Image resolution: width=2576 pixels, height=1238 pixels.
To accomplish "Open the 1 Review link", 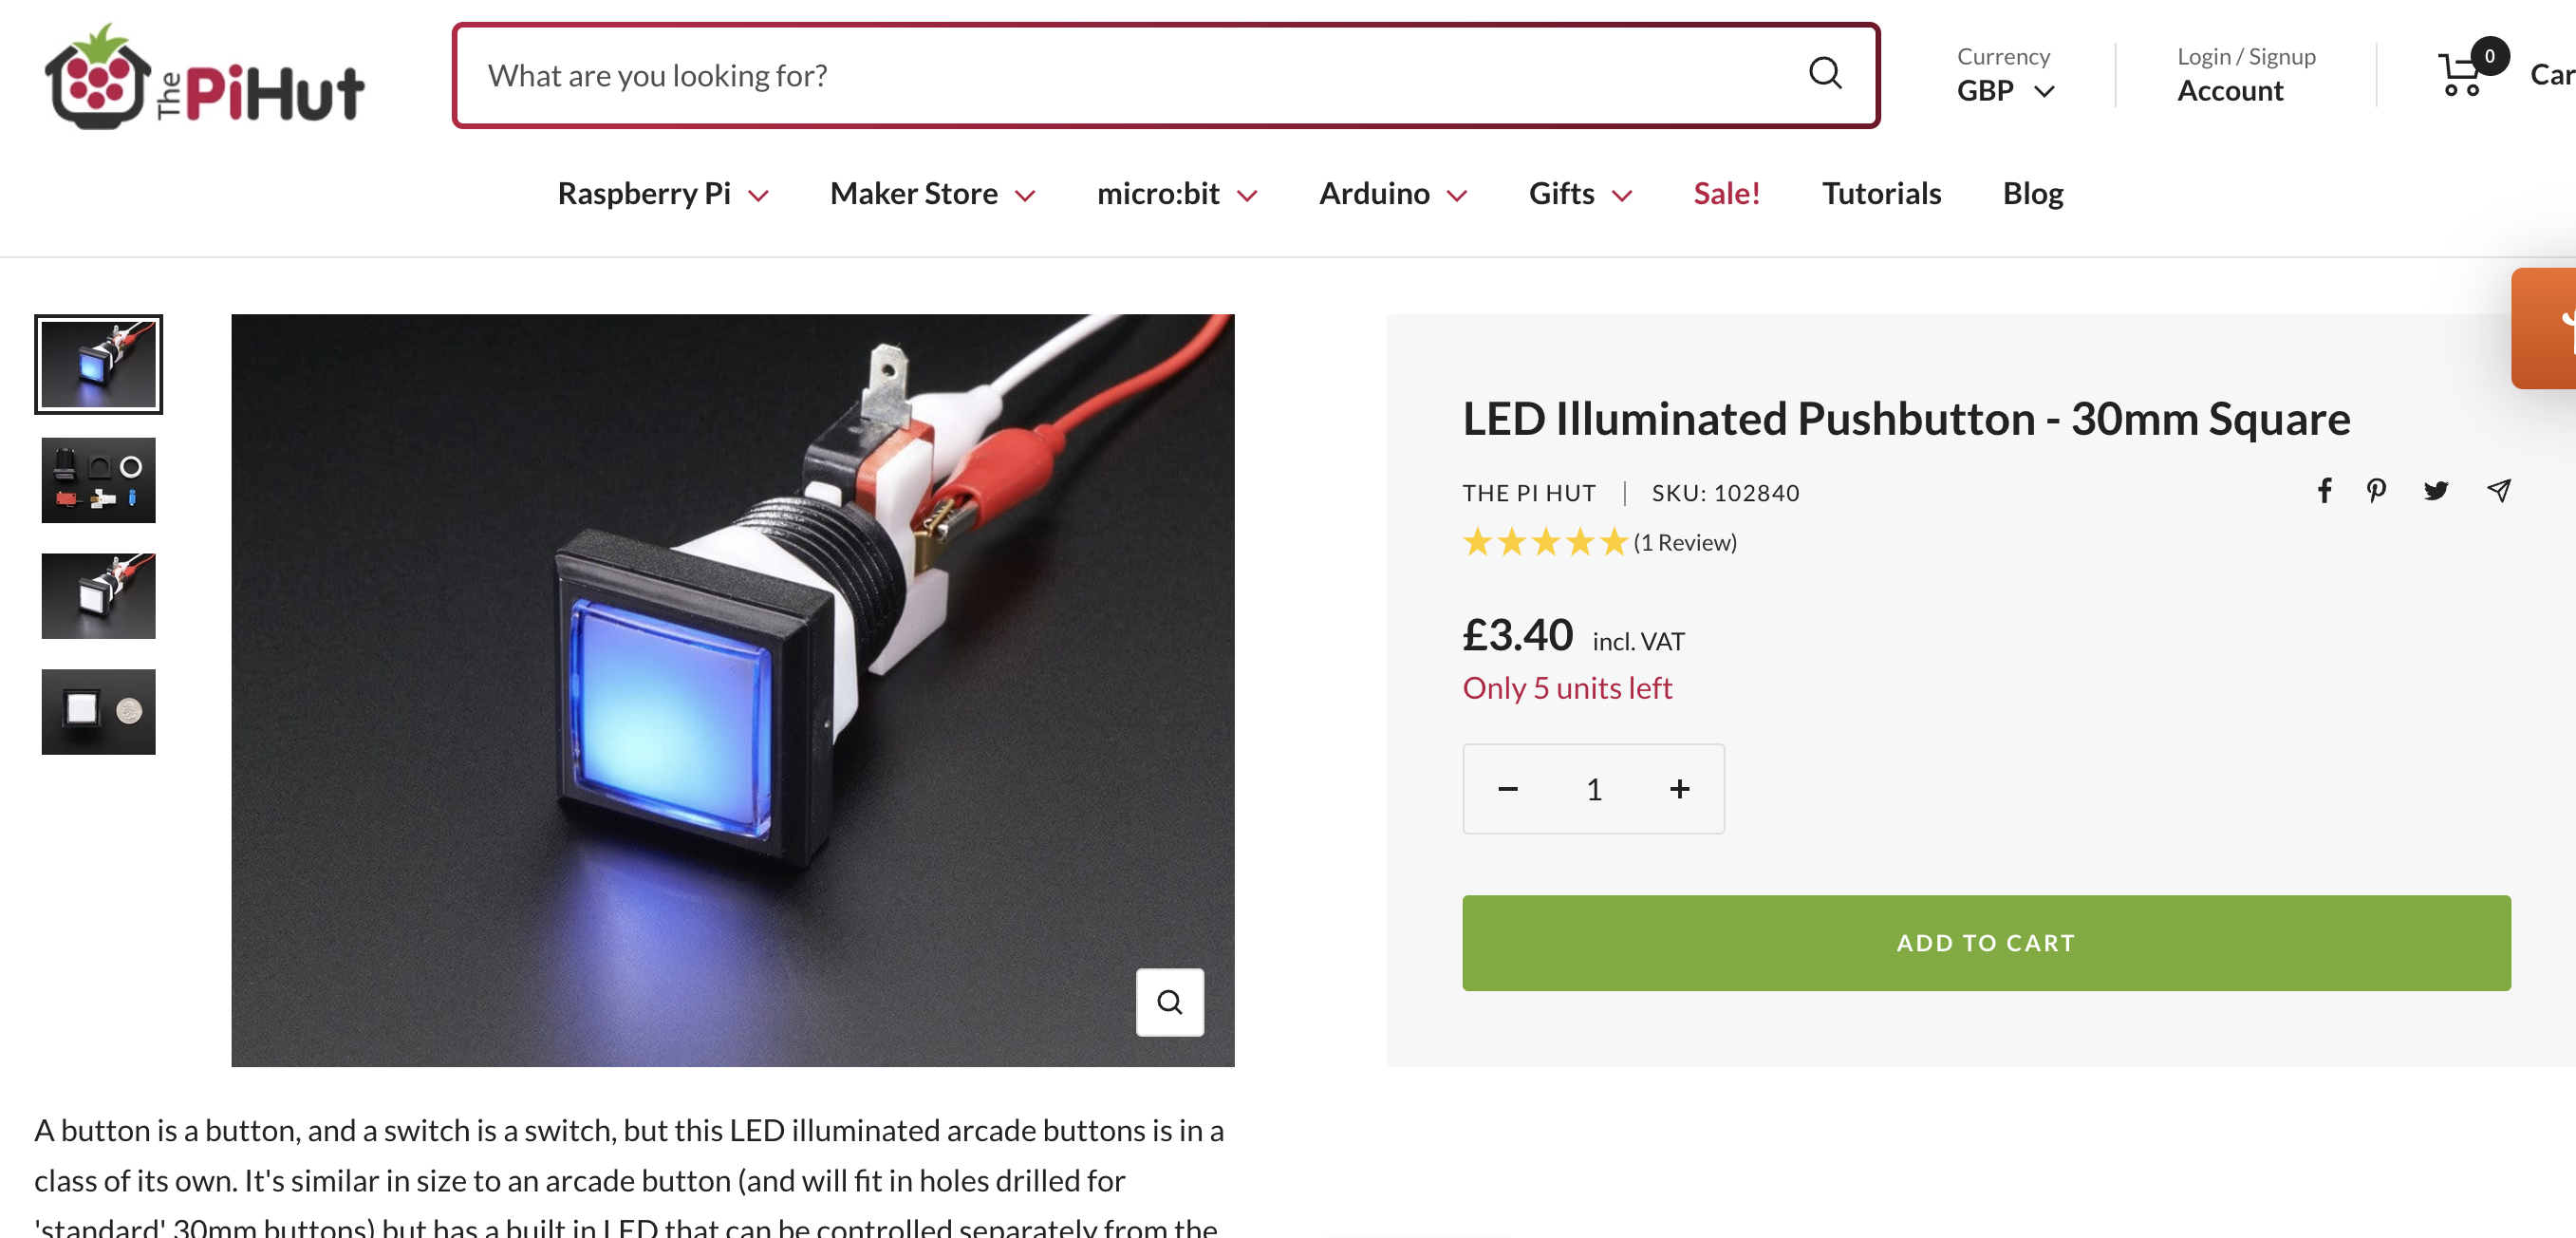I will (x=1684, y=543).
